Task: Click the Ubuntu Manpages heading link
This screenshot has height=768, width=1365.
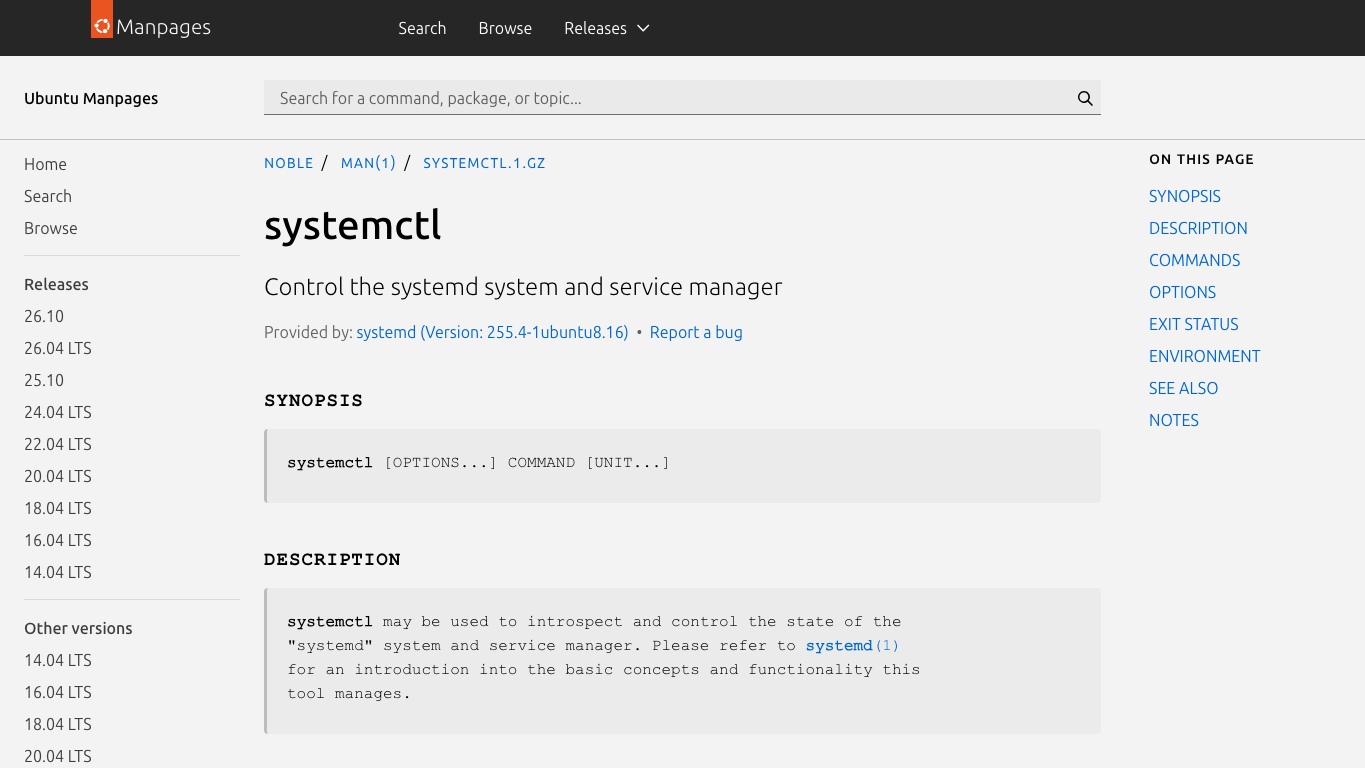Action: [x=91, y=98]
